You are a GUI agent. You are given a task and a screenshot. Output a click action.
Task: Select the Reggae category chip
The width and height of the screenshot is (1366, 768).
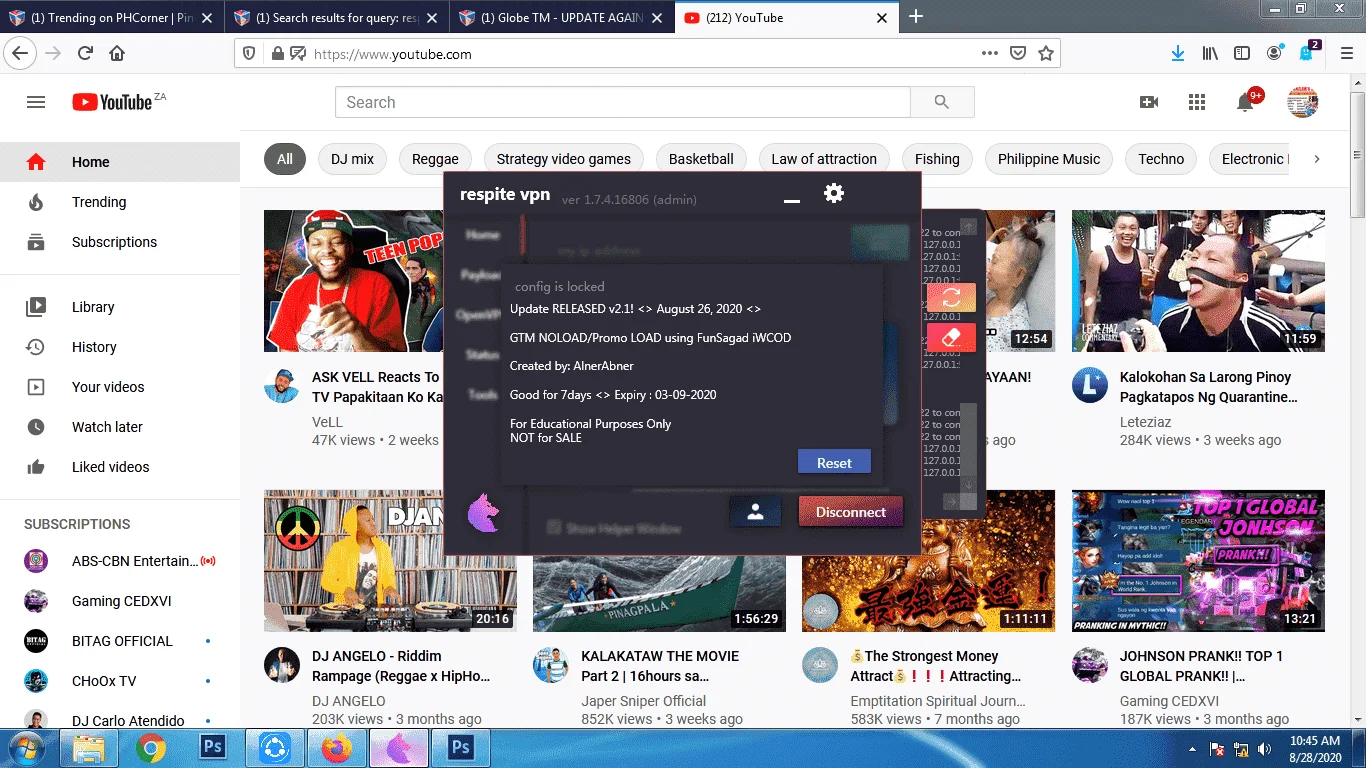point(435,159)
